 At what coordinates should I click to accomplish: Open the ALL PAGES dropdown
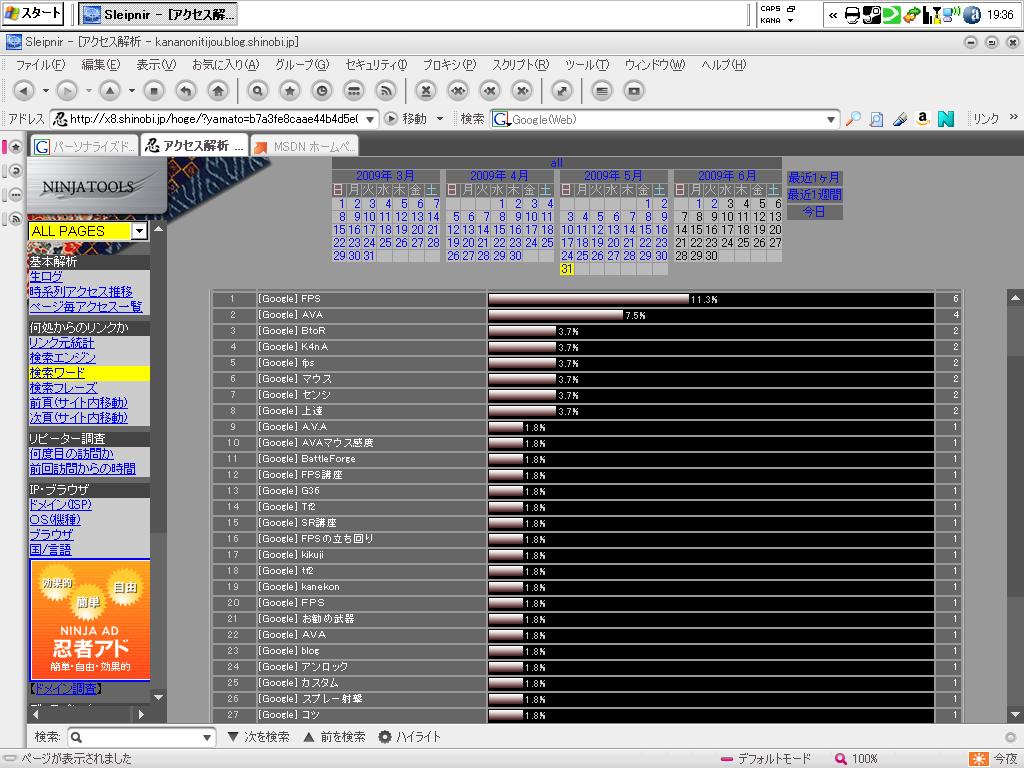coord(139,231)
